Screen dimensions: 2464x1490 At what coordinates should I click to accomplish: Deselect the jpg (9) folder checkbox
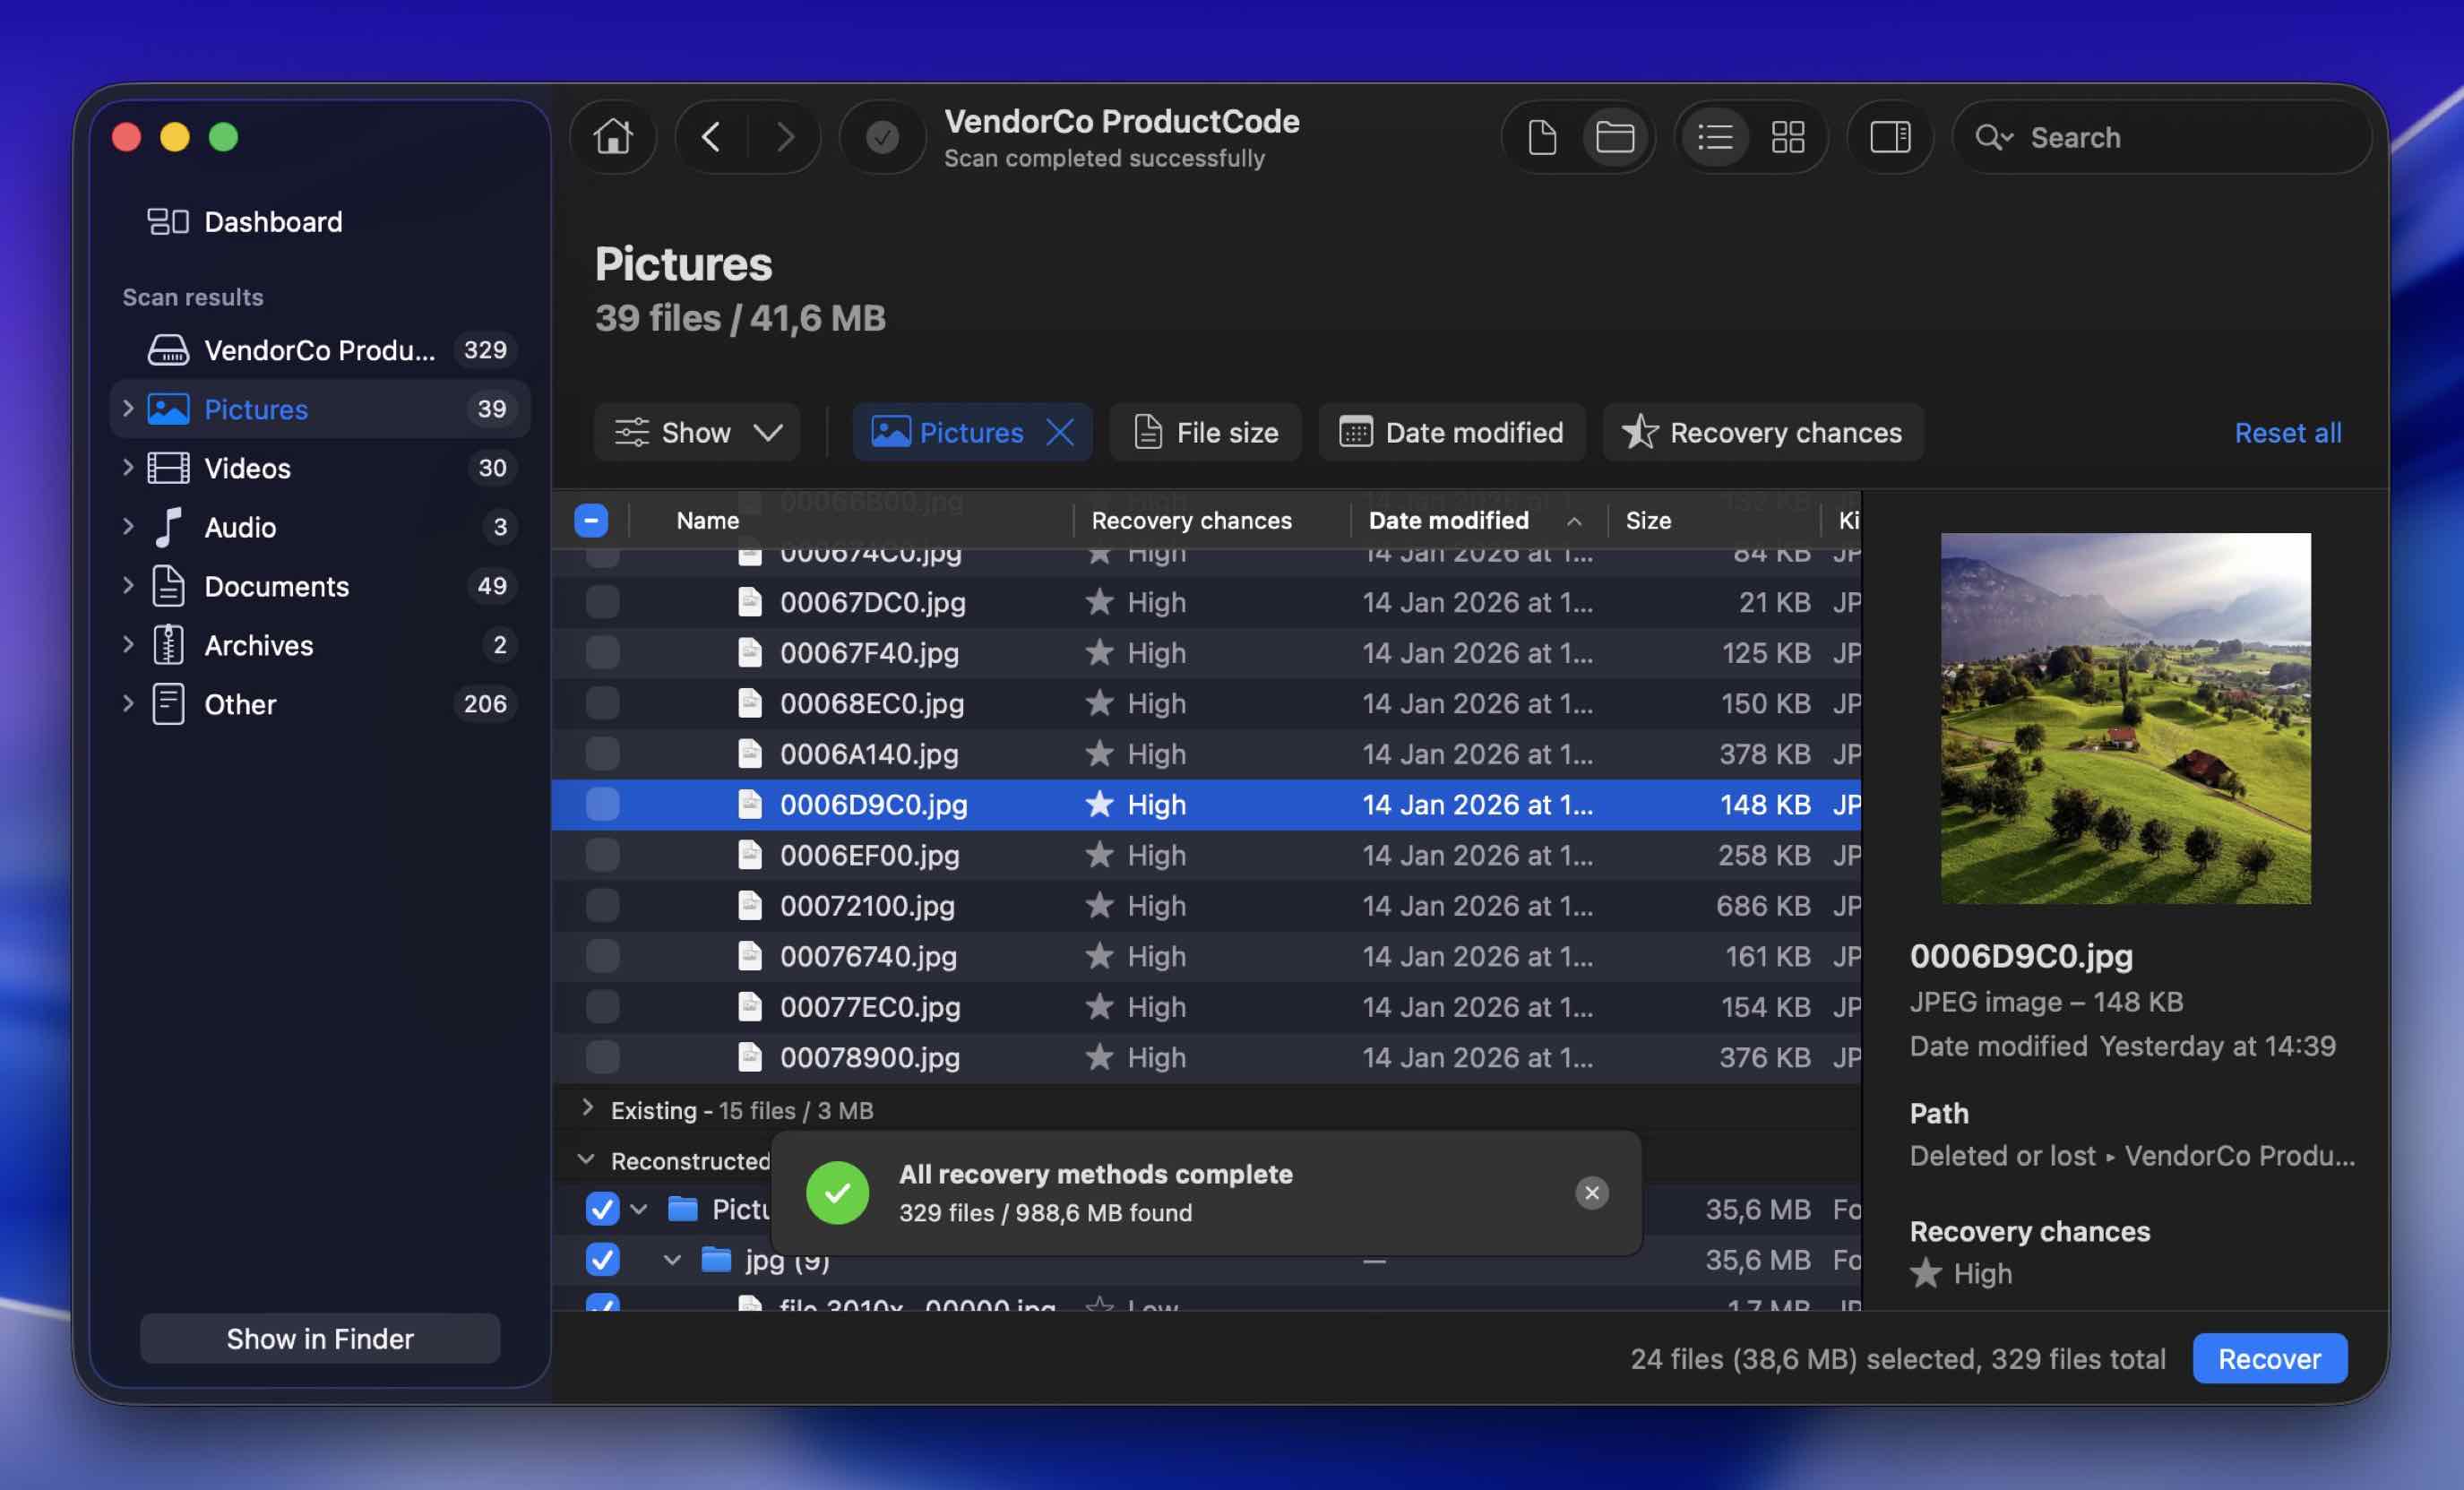click(x=602, y=1260)
